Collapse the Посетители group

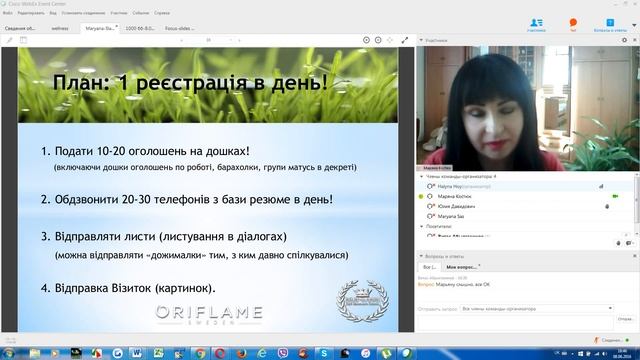point(422,227)
